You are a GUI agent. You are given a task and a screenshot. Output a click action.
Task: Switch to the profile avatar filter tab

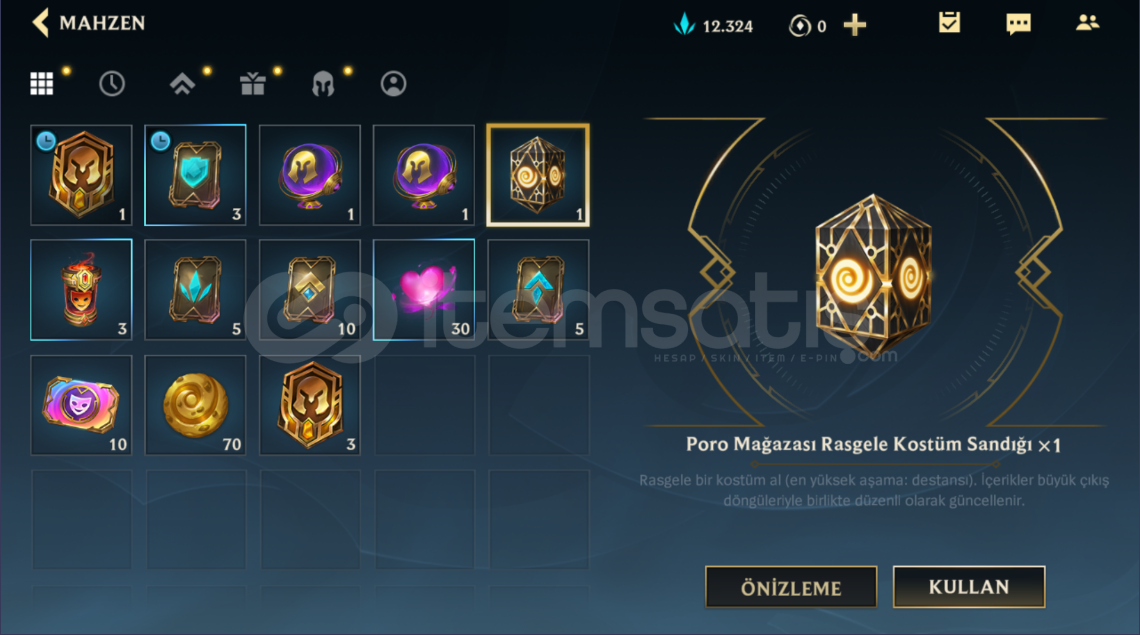click(x=393, y=84)
